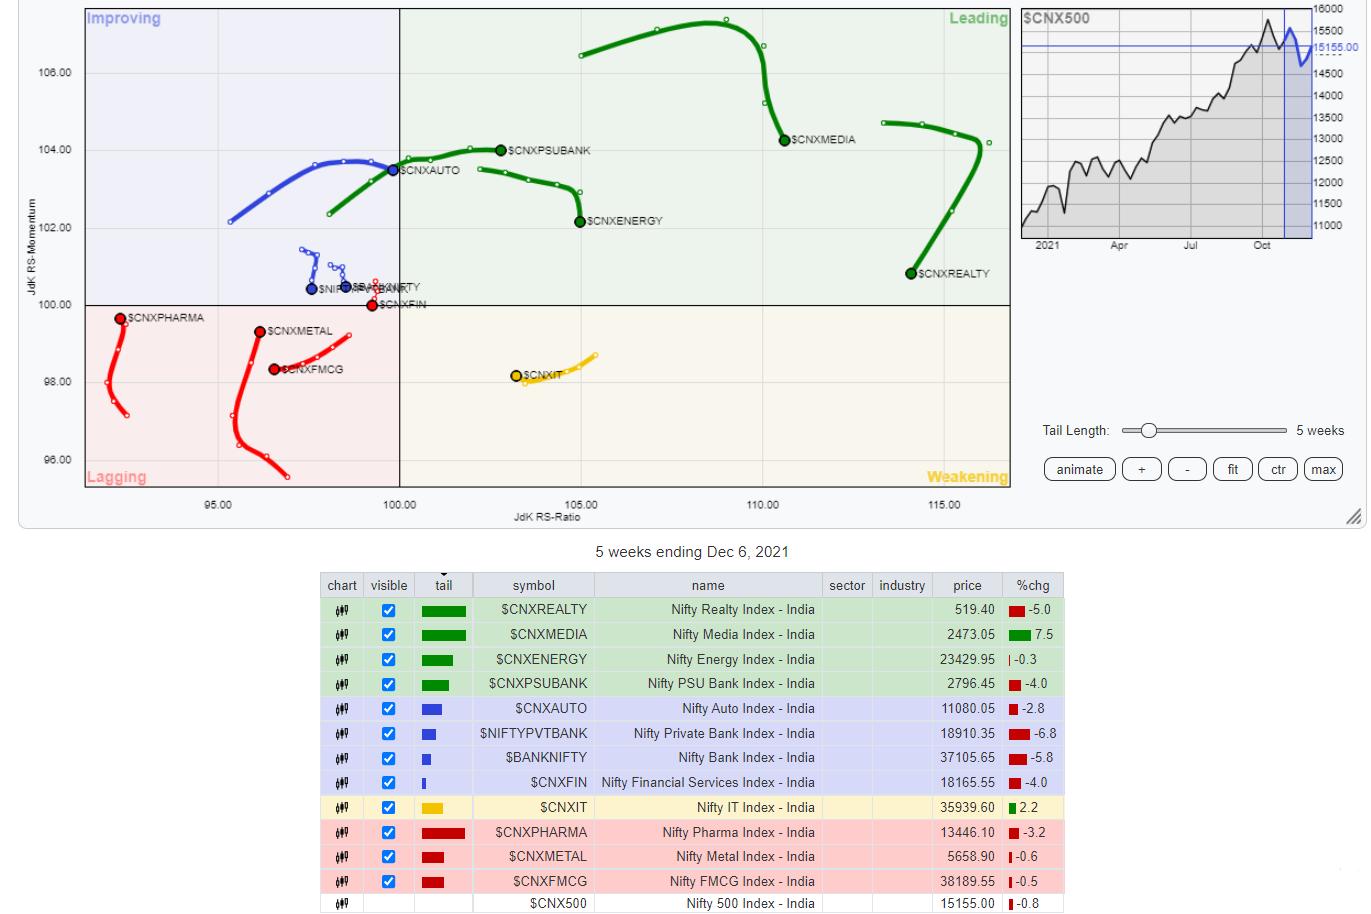Sort by price column header
This screenshot has height=914, width=1371.
click(966, 586)
